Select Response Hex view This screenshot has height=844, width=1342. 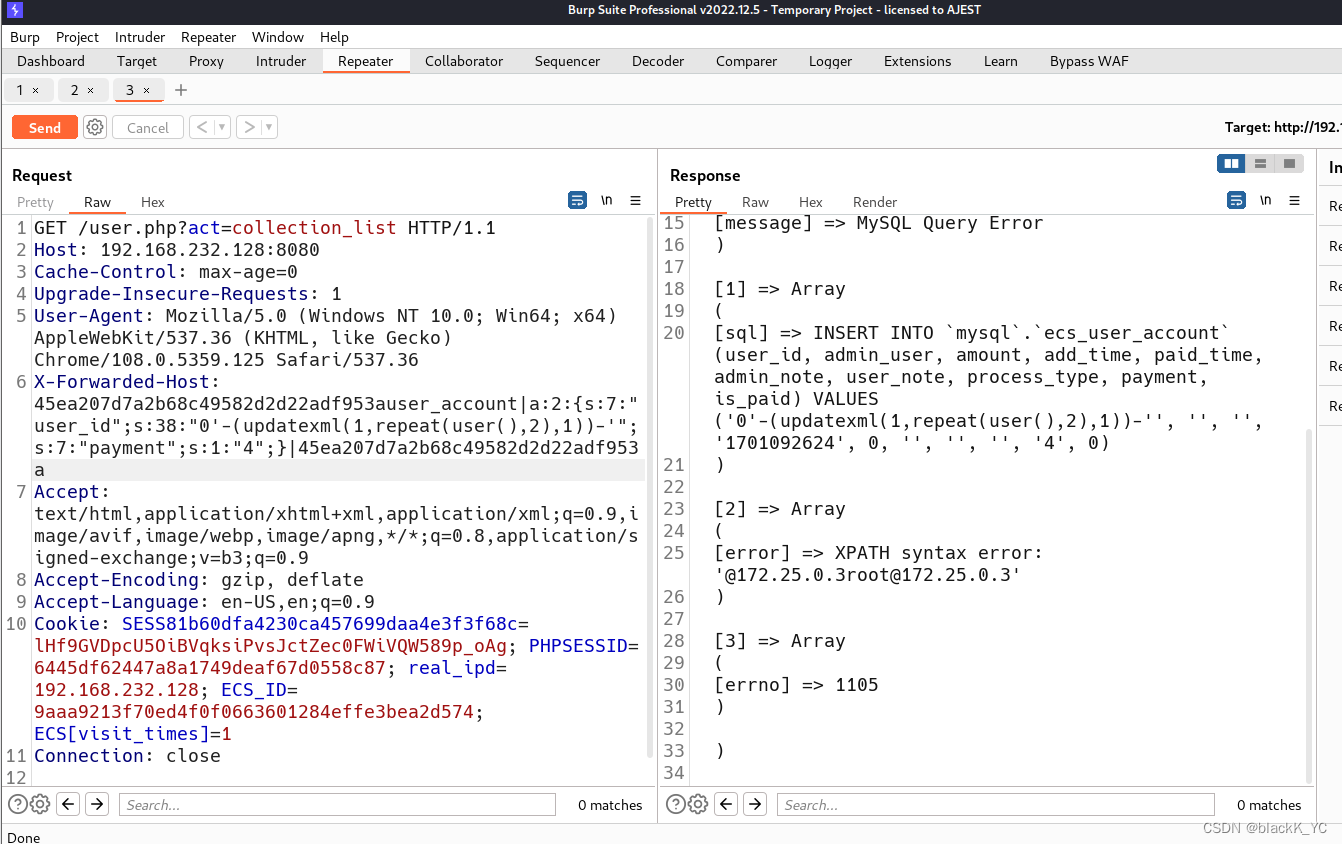tap(810, 202)
